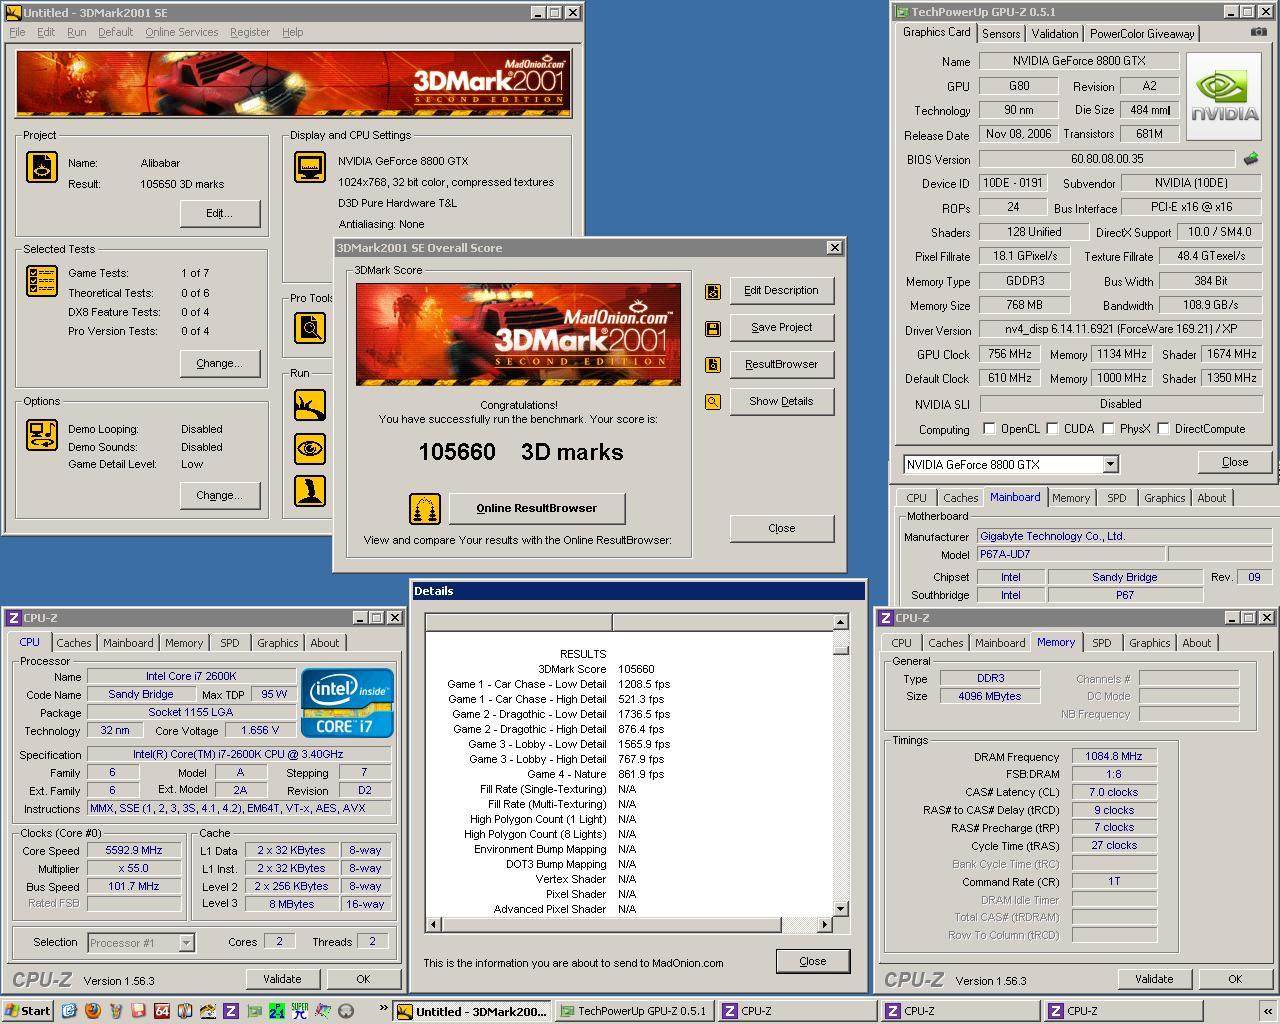Viewport: 1280px width, 1024px height.
Task: Click the Windows Start button
Action: point(28,1011)
